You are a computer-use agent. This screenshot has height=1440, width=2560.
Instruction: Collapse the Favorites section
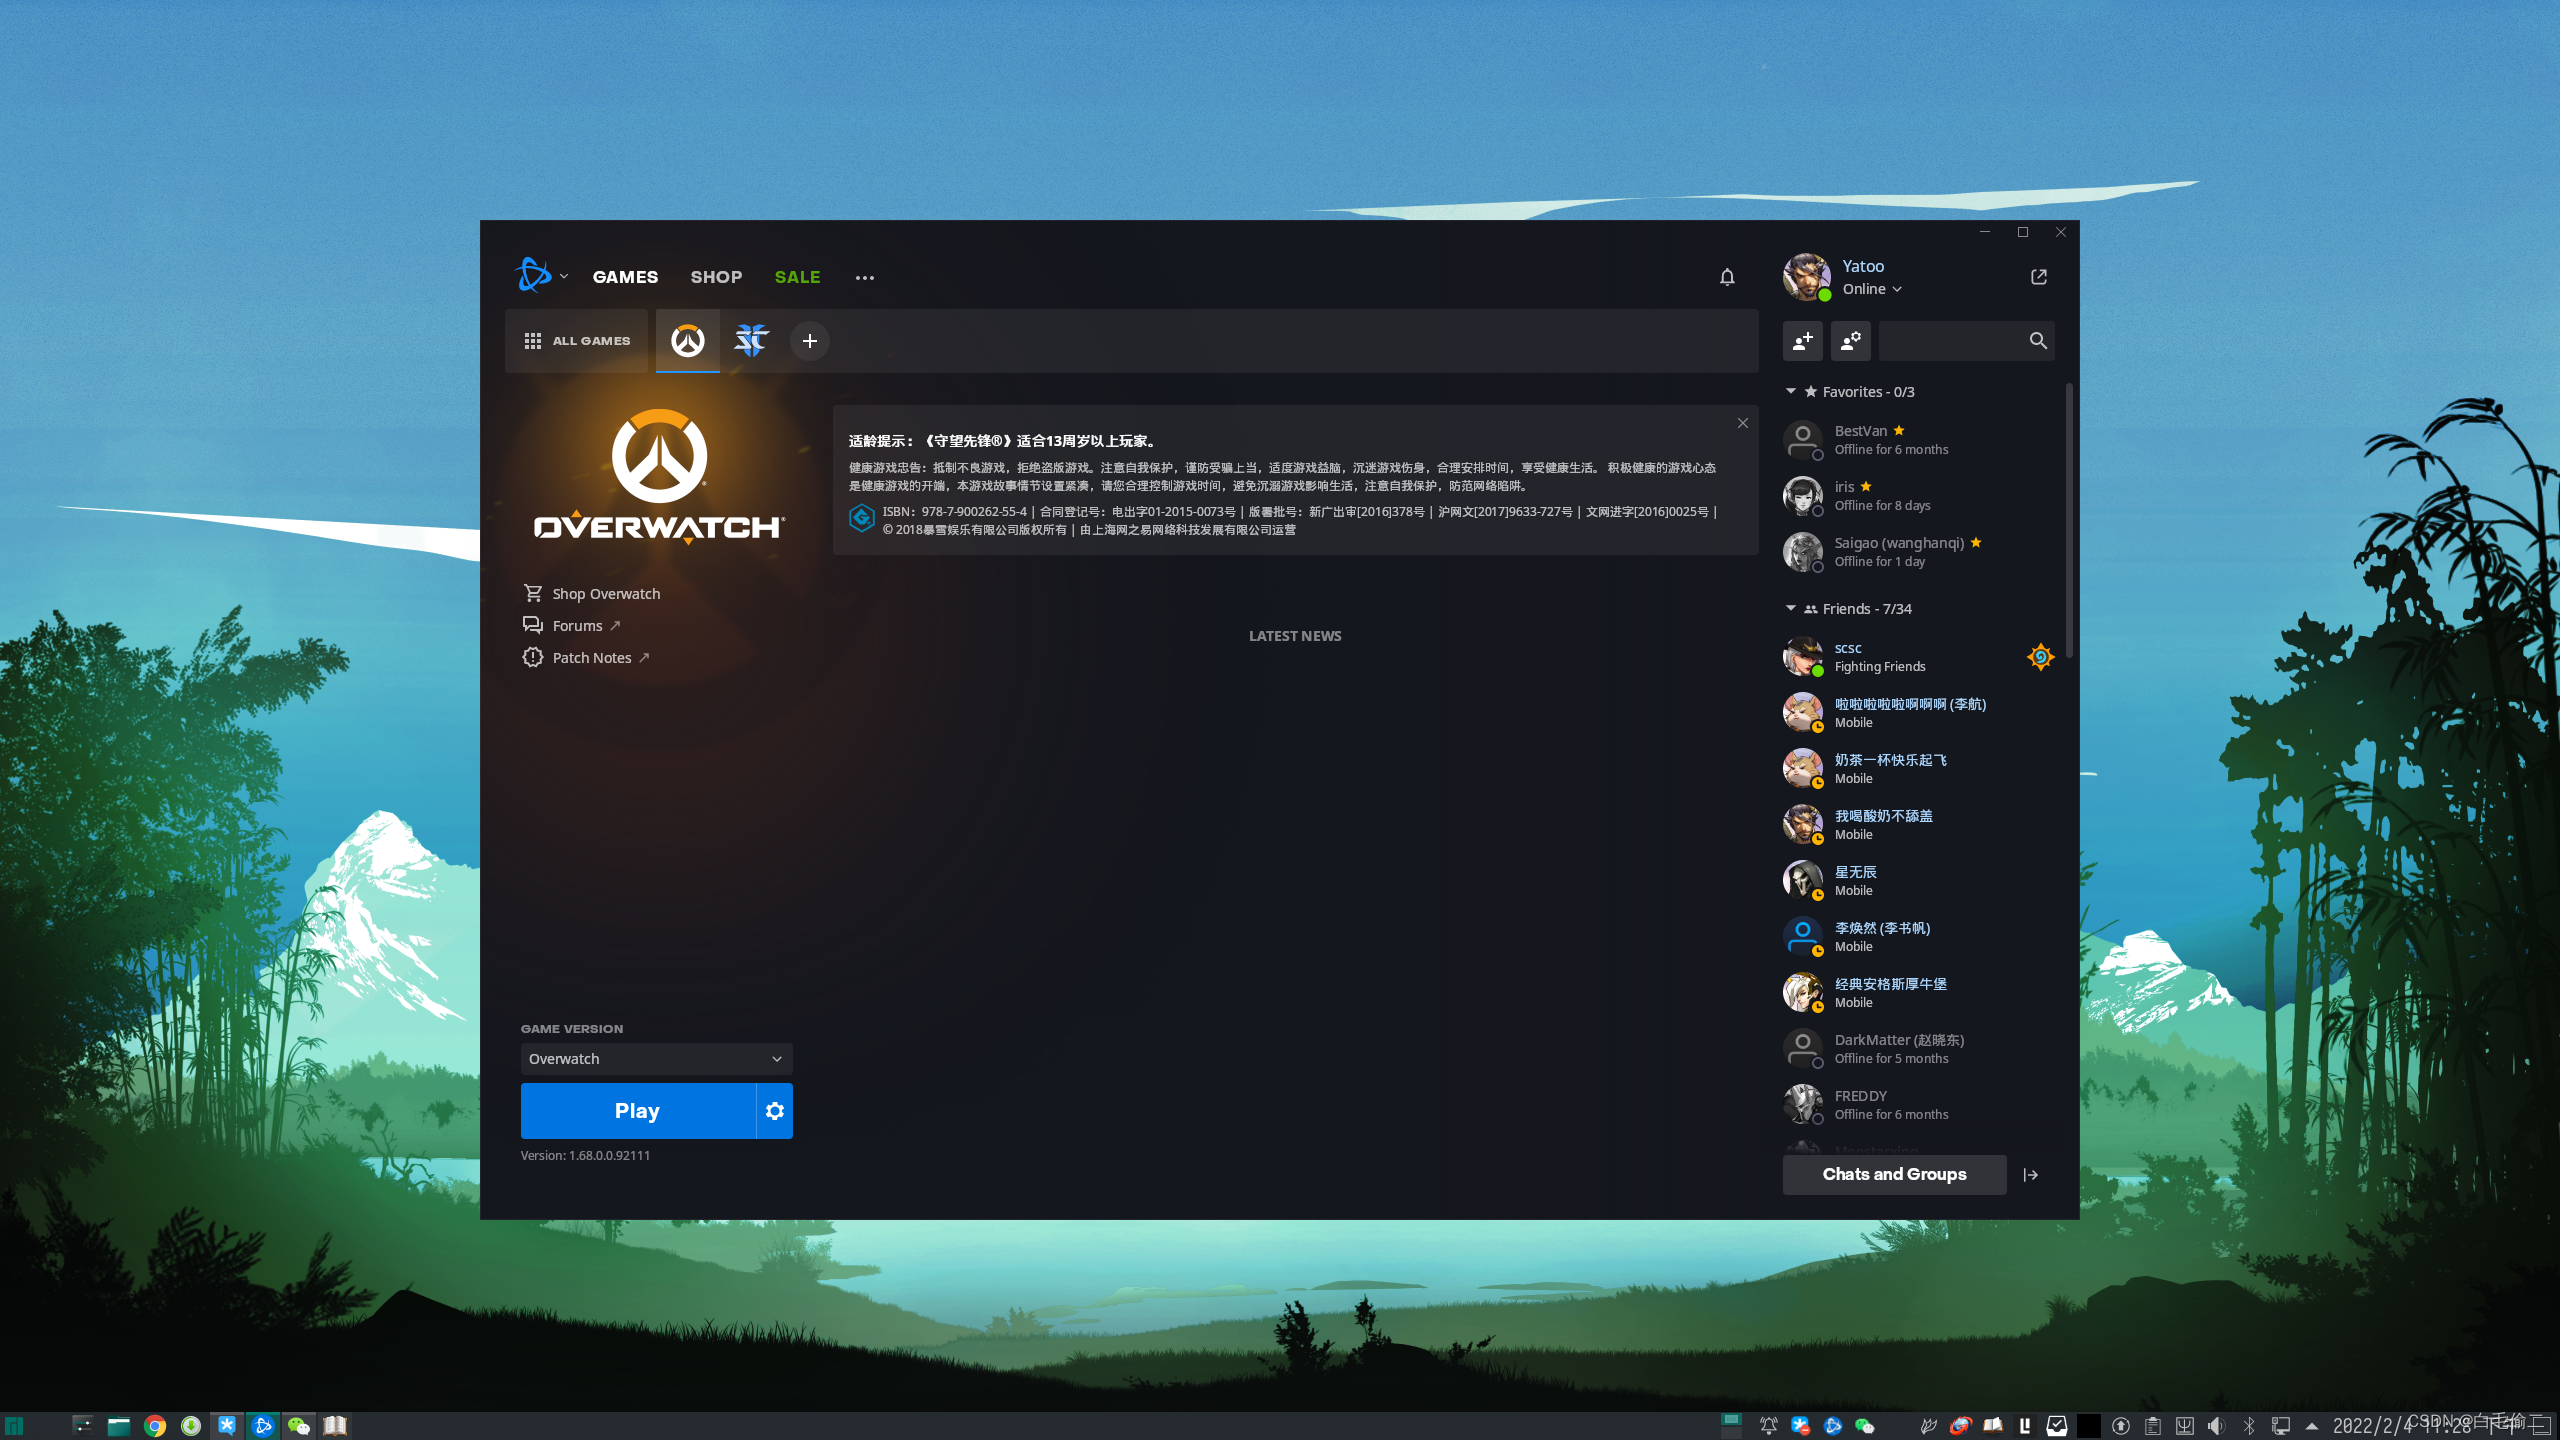pos(1791,392)
